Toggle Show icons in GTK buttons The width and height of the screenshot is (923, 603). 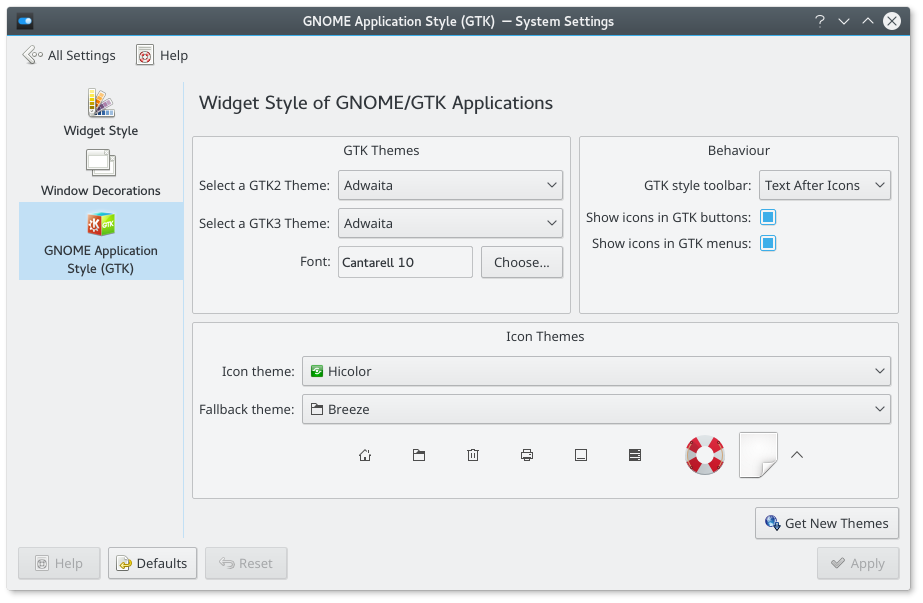pyautogui.click(x=768, y=217)
